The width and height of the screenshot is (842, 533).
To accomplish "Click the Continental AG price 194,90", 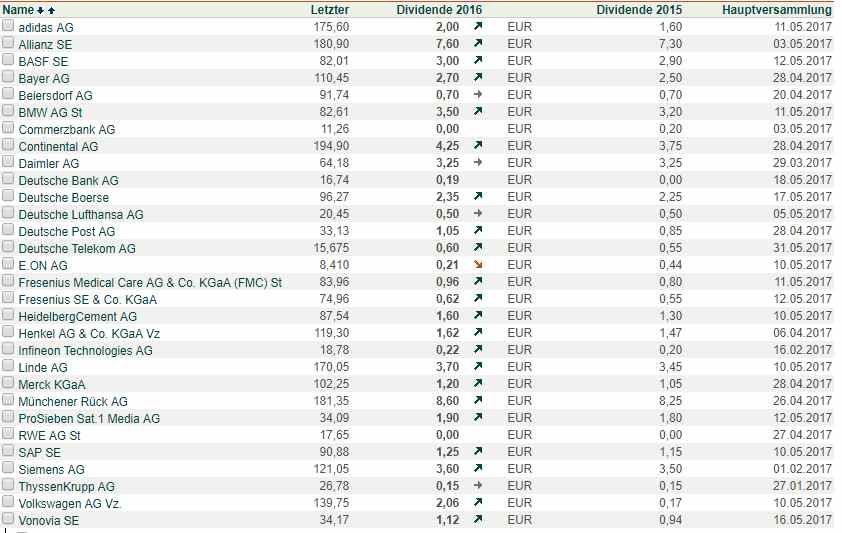I will point(331,146).
